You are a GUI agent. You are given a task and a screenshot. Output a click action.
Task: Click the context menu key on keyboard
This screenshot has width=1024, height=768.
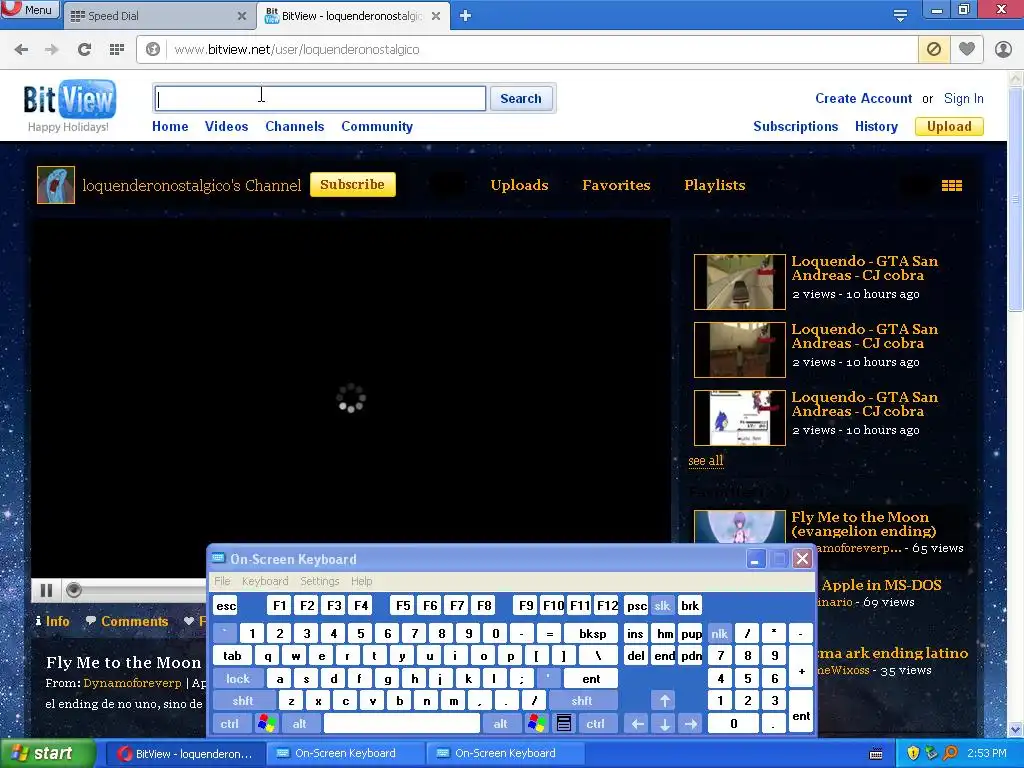pos(564,724)
